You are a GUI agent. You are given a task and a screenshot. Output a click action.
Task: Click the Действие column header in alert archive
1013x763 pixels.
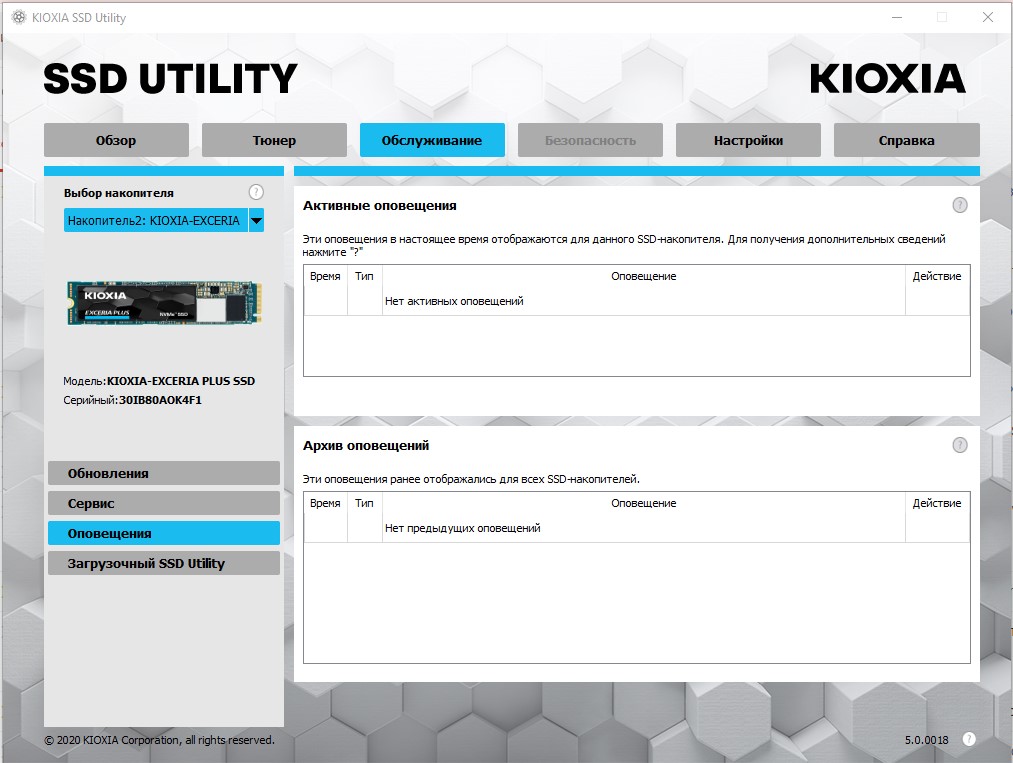click(937, 503)
